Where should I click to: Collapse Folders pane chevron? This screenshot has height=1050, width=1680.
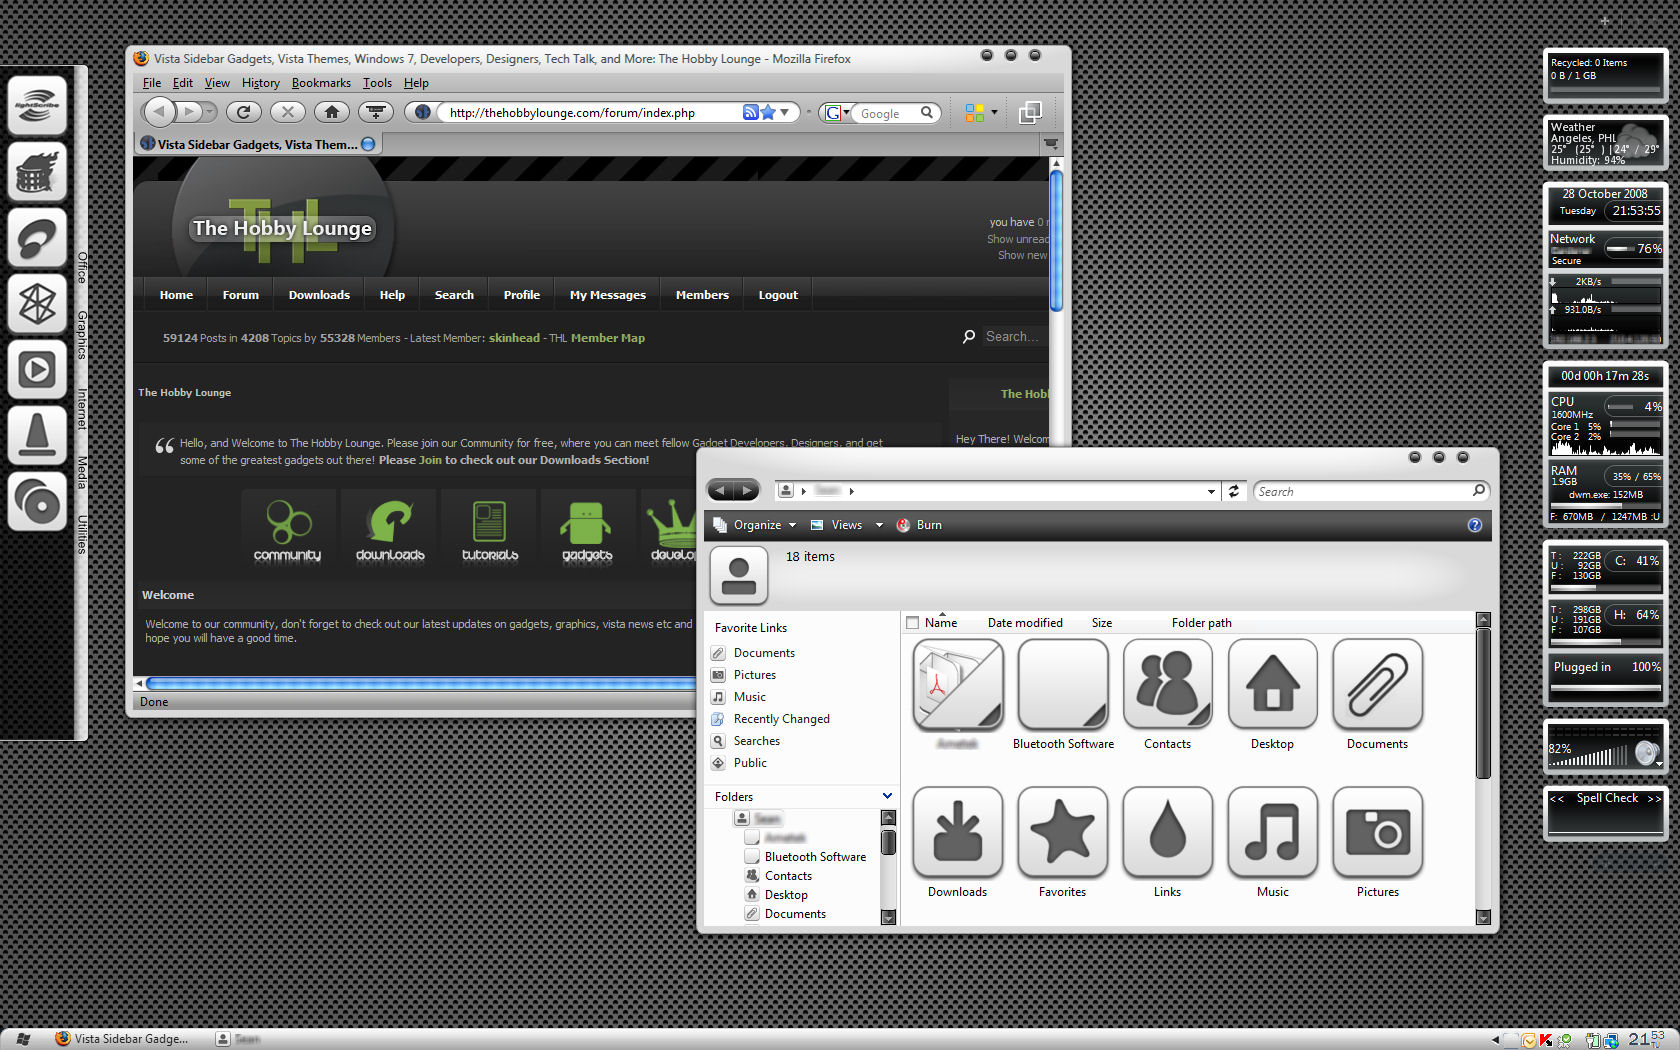(887, 796)
